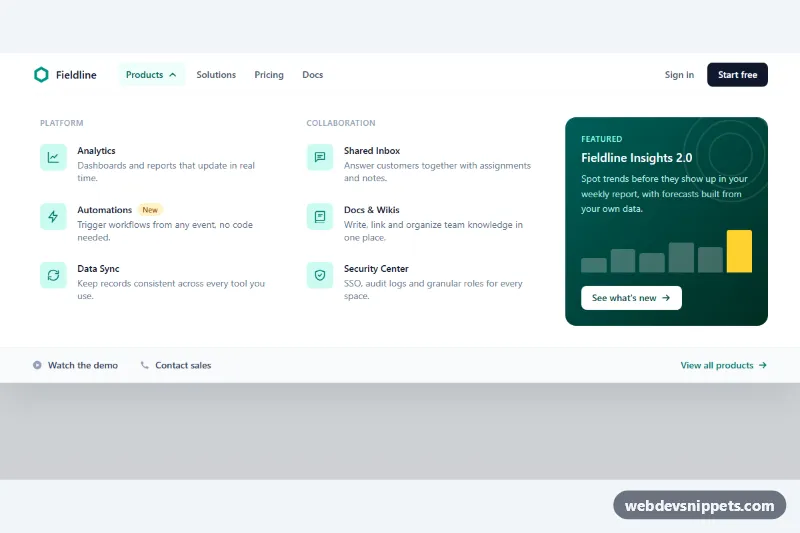Click 'Answer customers together with assignments' description

coord(437,171)
